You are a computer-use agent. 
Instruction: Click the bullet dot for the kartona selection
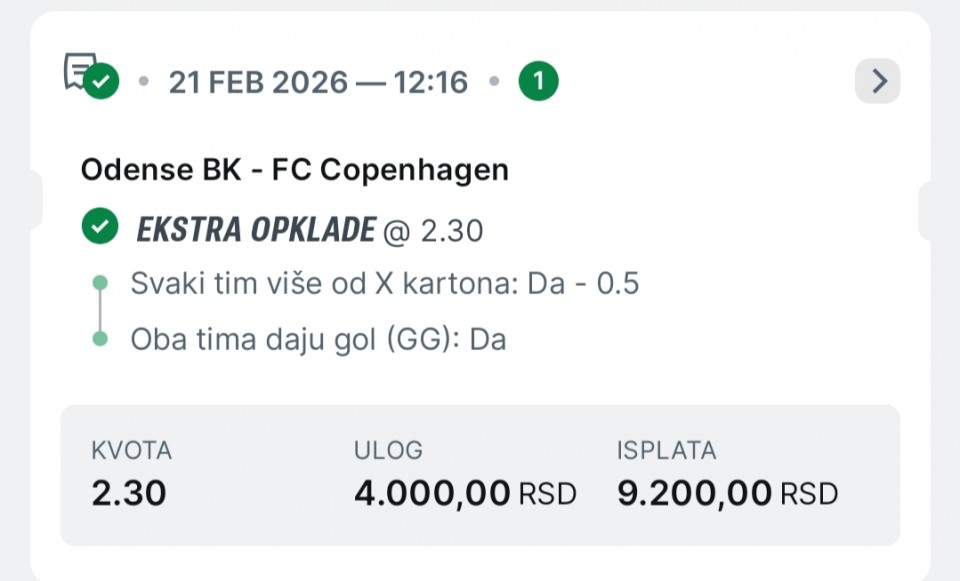coord(100,284)
